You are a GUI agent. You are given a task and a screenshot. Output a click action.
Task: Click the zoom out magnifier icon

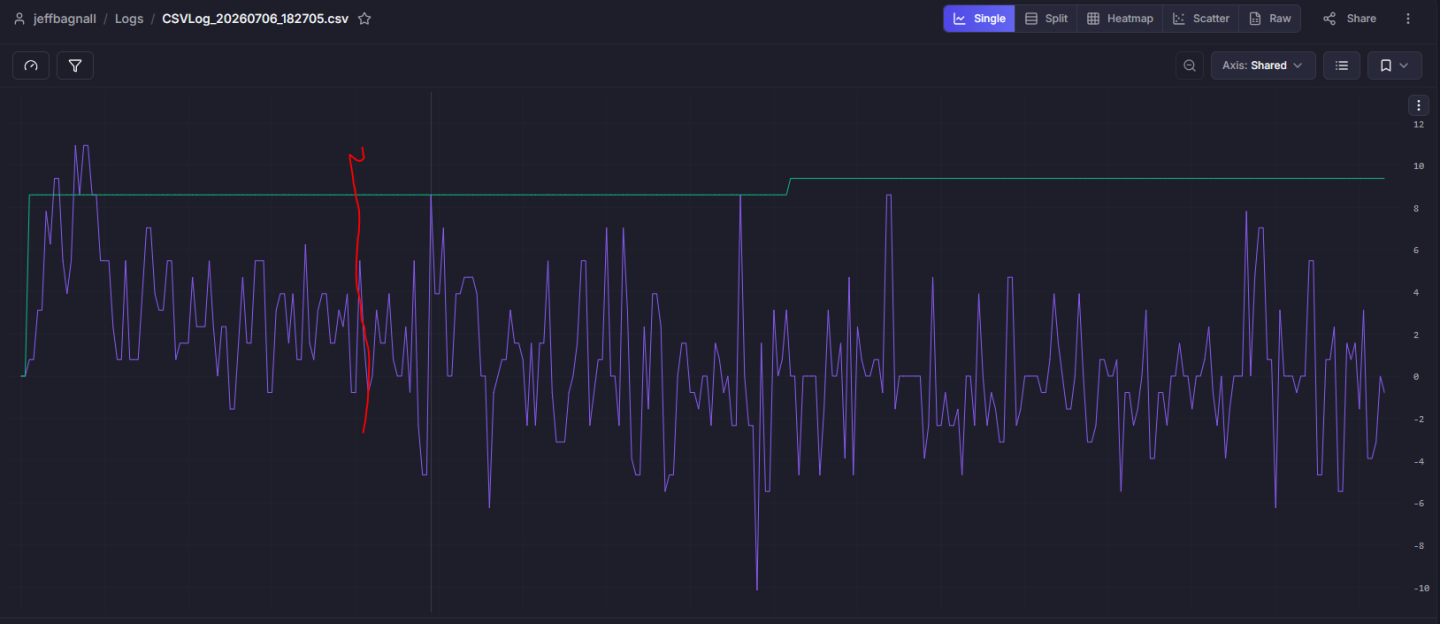click(1189, 66)
